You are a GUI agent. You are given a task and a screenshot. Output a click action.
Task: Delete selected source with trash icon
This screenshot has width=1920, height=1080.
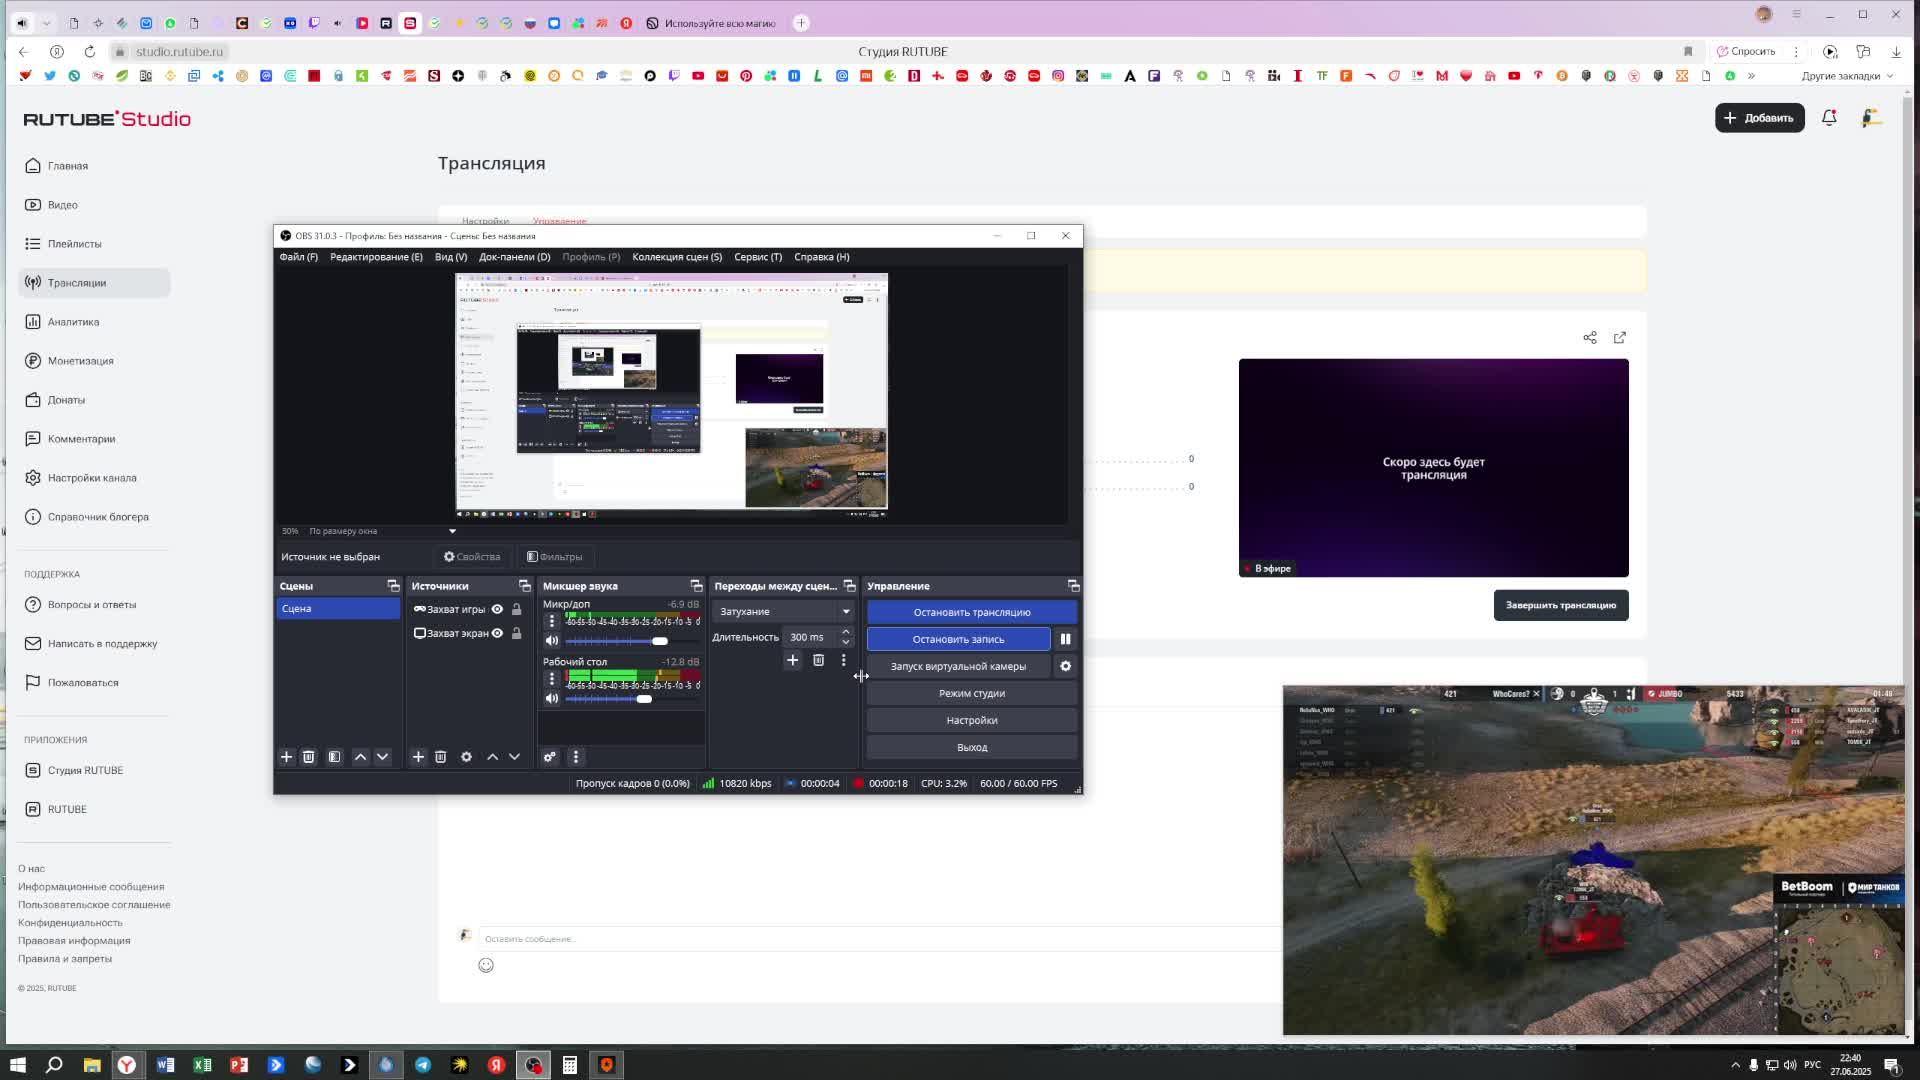pos(441,757)
